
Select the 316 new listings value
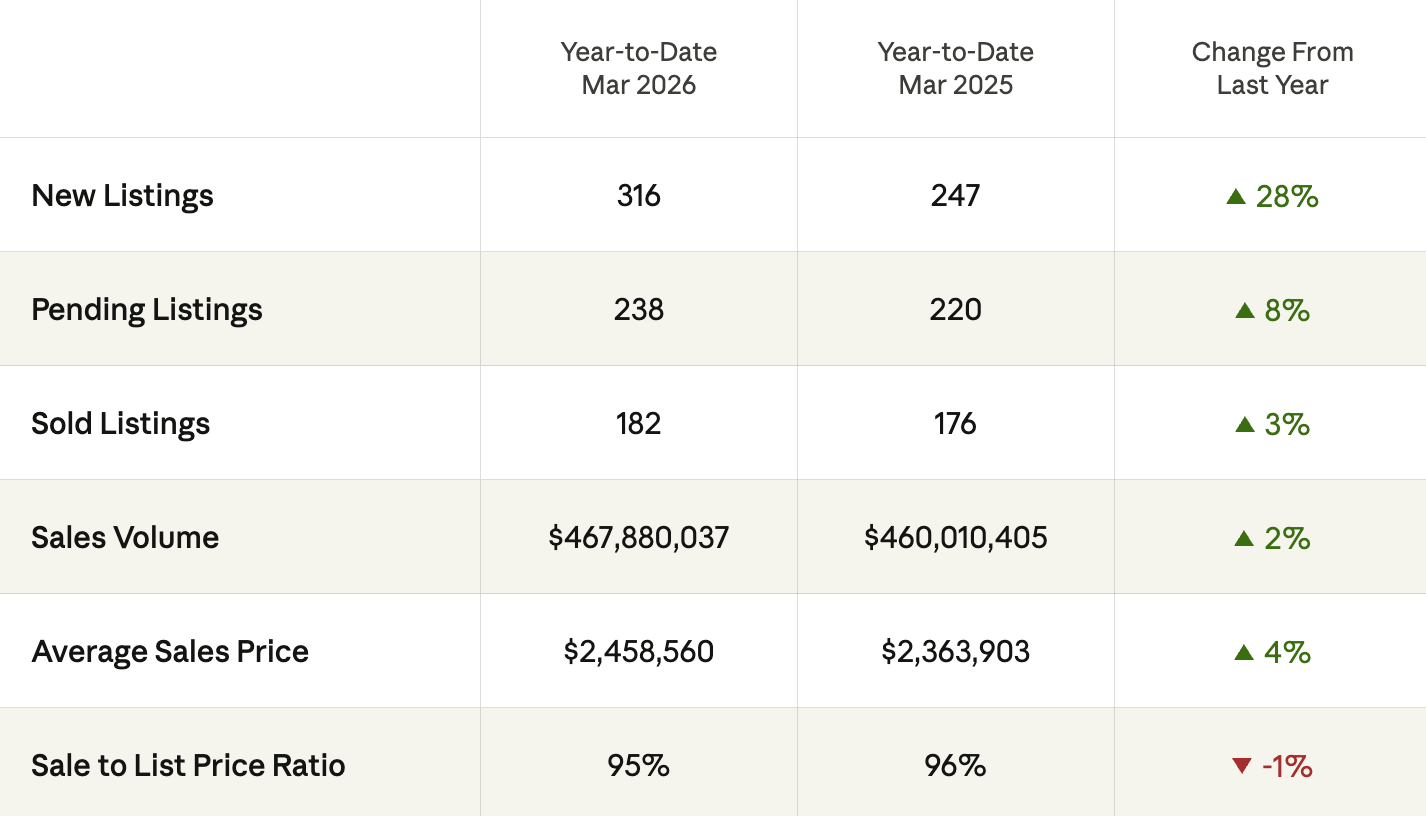coord(639,195)
